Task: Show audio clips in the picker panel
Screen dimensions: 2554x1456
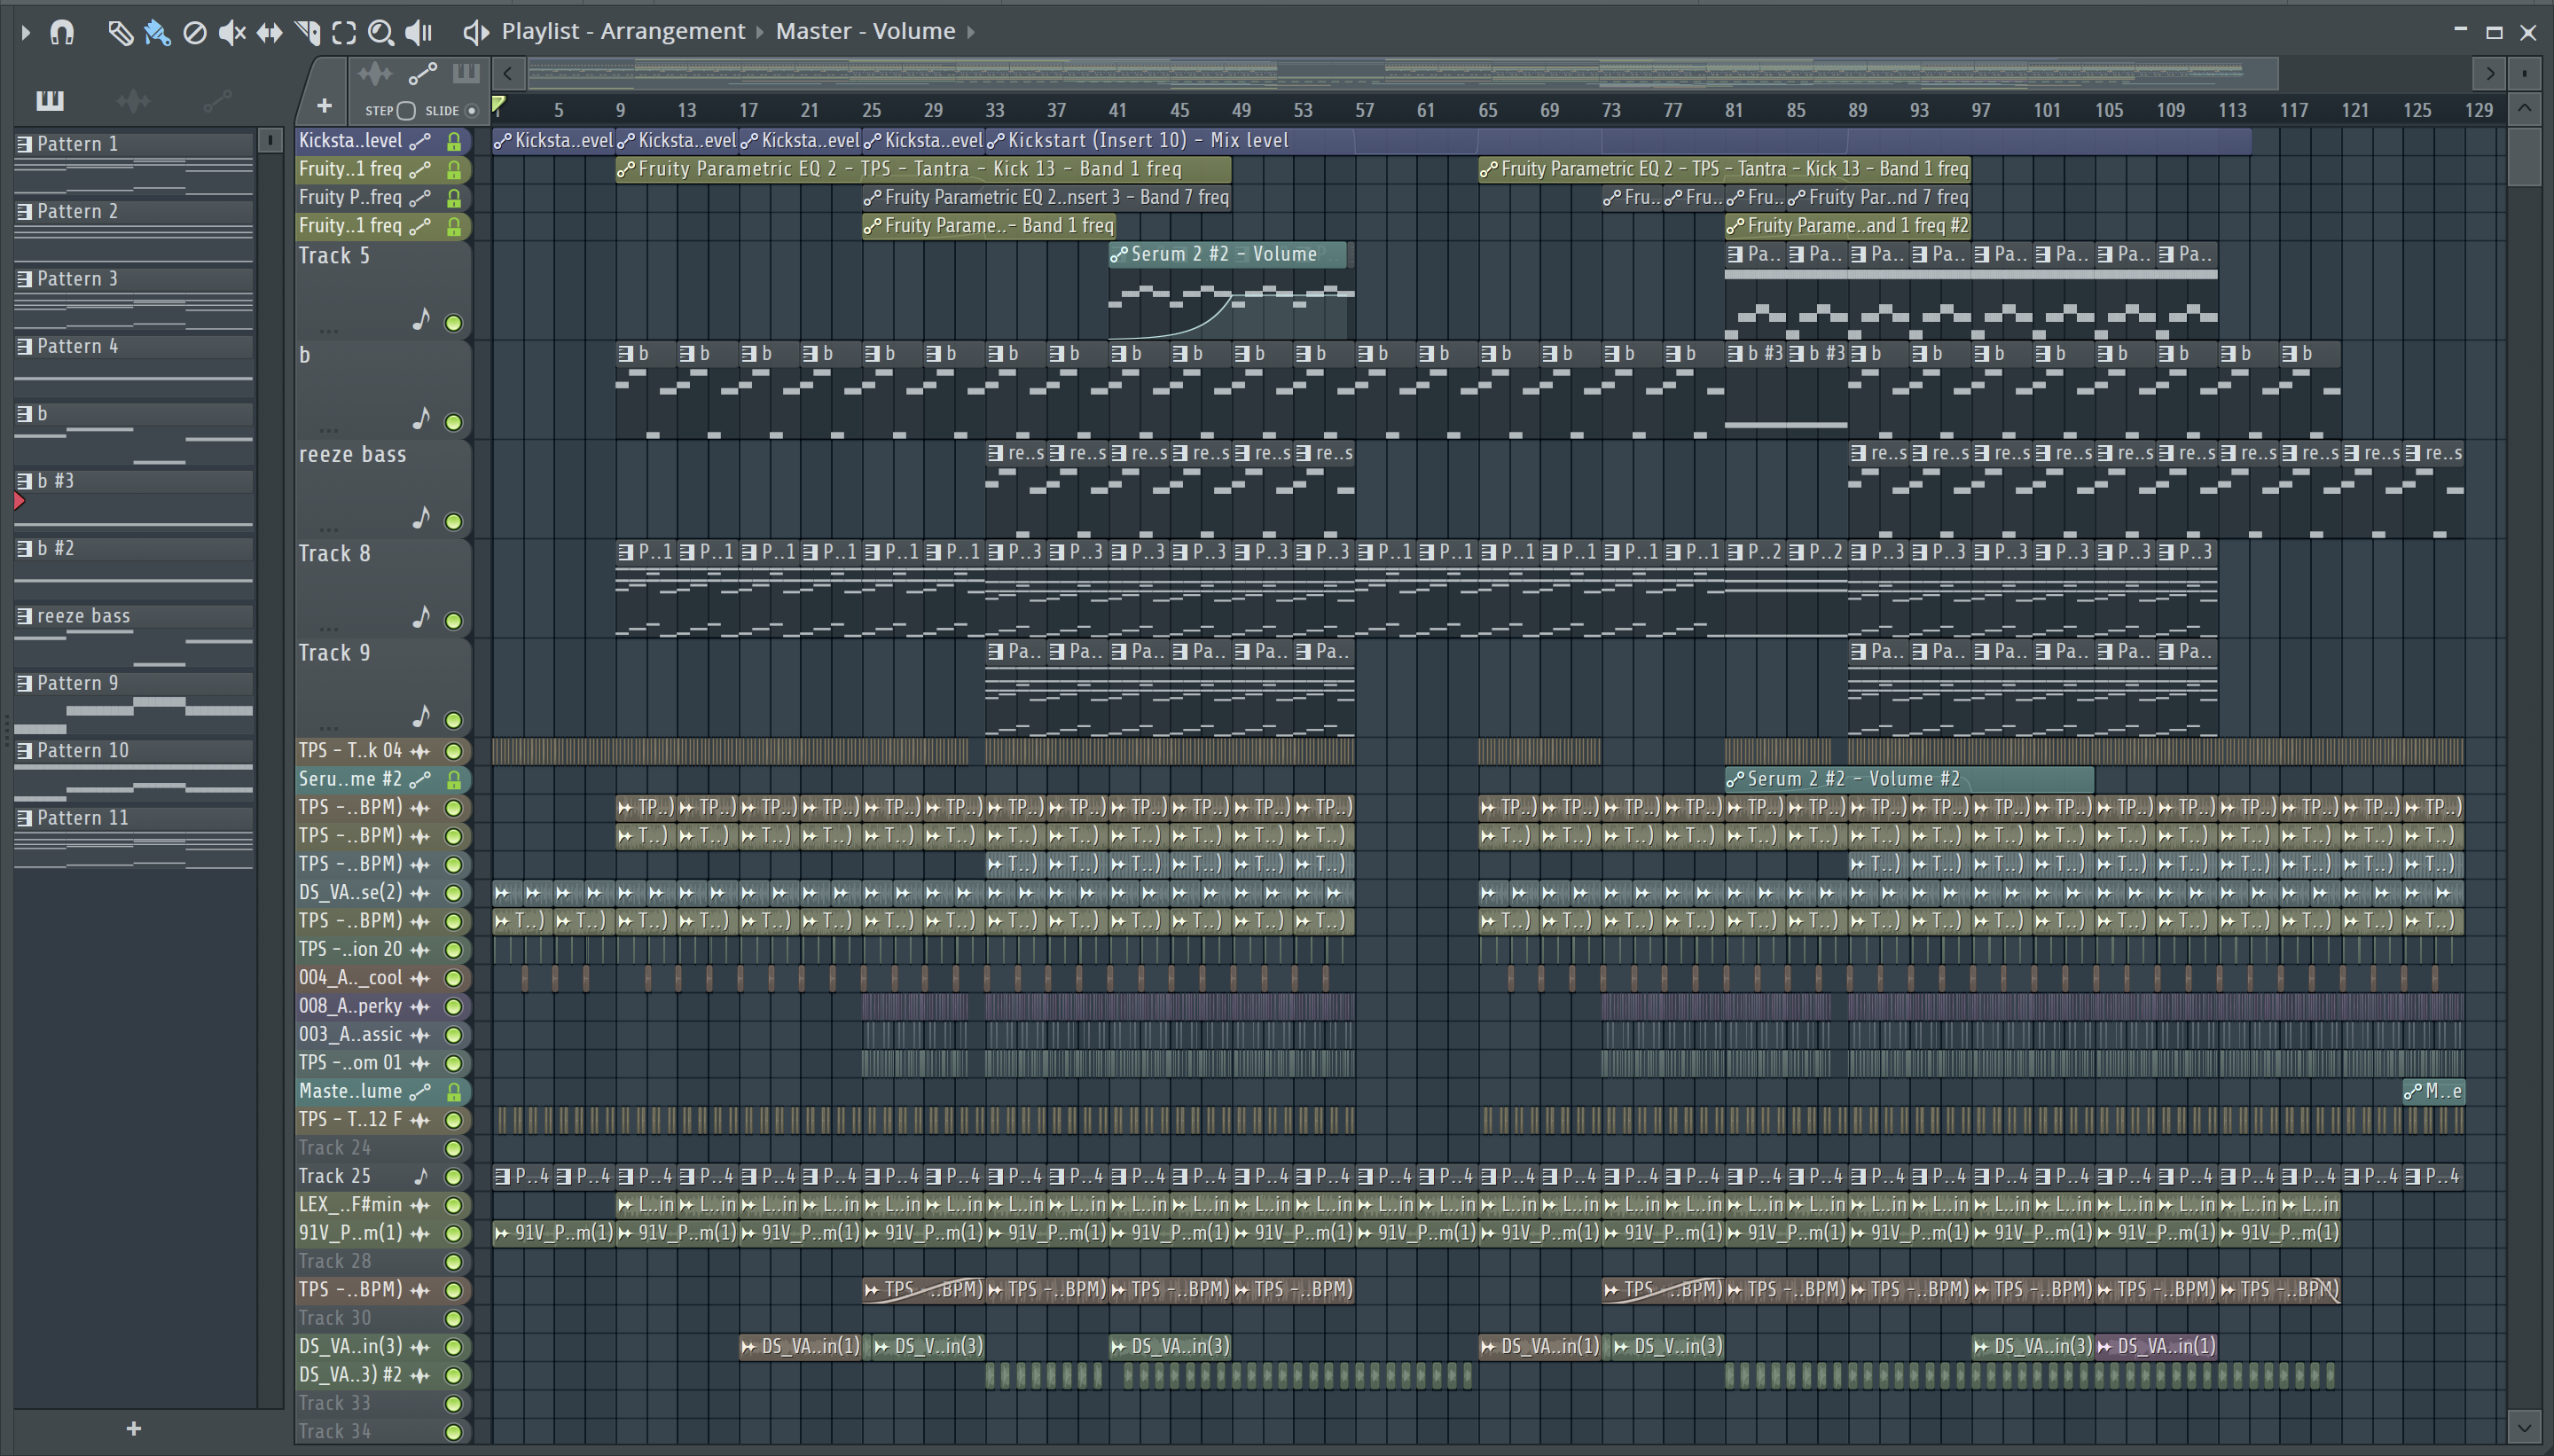Action: pyautogui.click(x=133, y=100)
